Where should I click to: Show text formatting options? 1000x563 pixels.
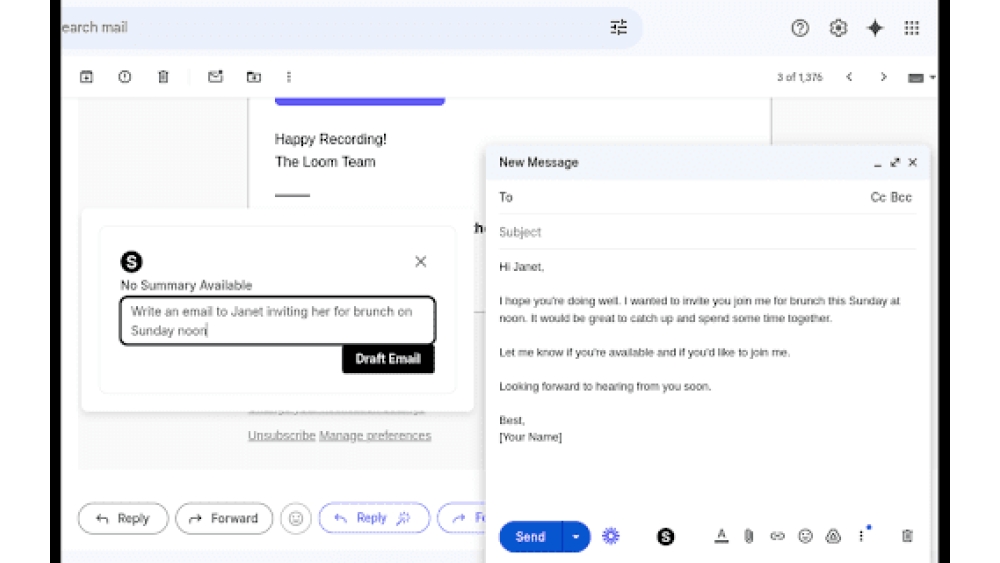point(721,536)
